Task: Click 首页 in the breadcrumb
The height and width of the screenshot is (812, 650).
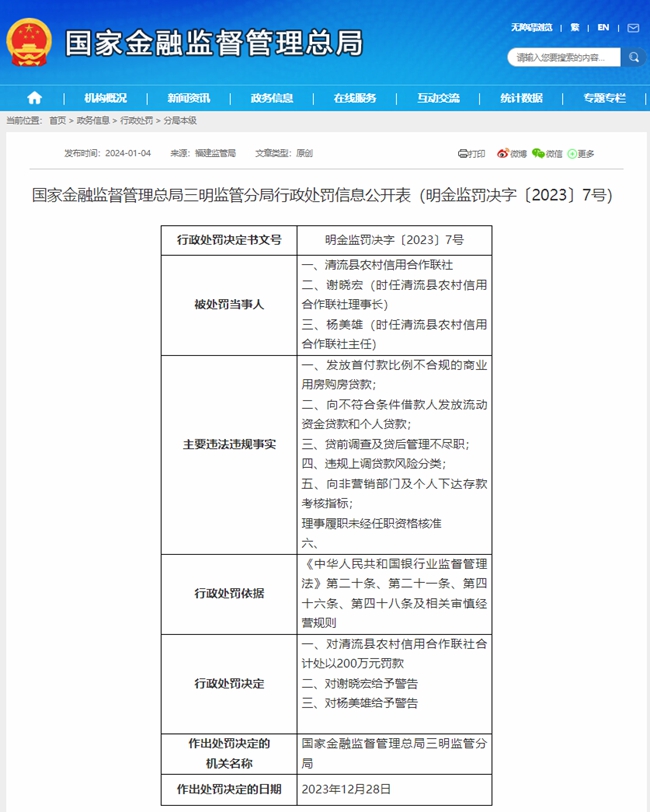Action: click(57, 121)
